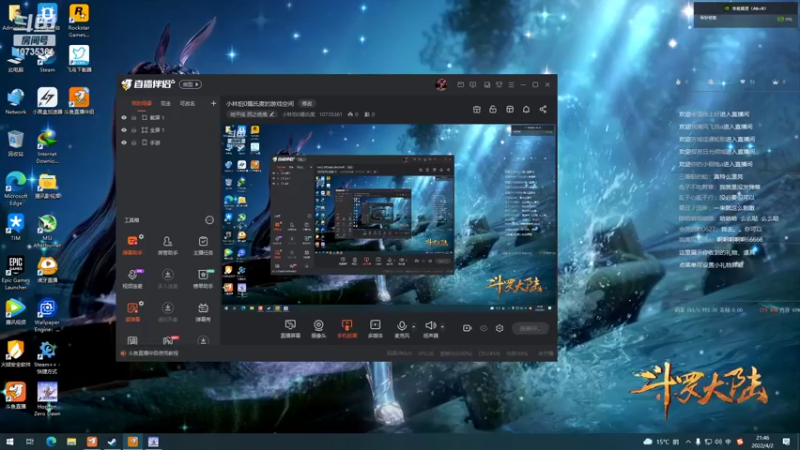This screenshot has height=450, width=800.
Task: Toggle lock on 截屏 1 source
Action: (134, 117)
